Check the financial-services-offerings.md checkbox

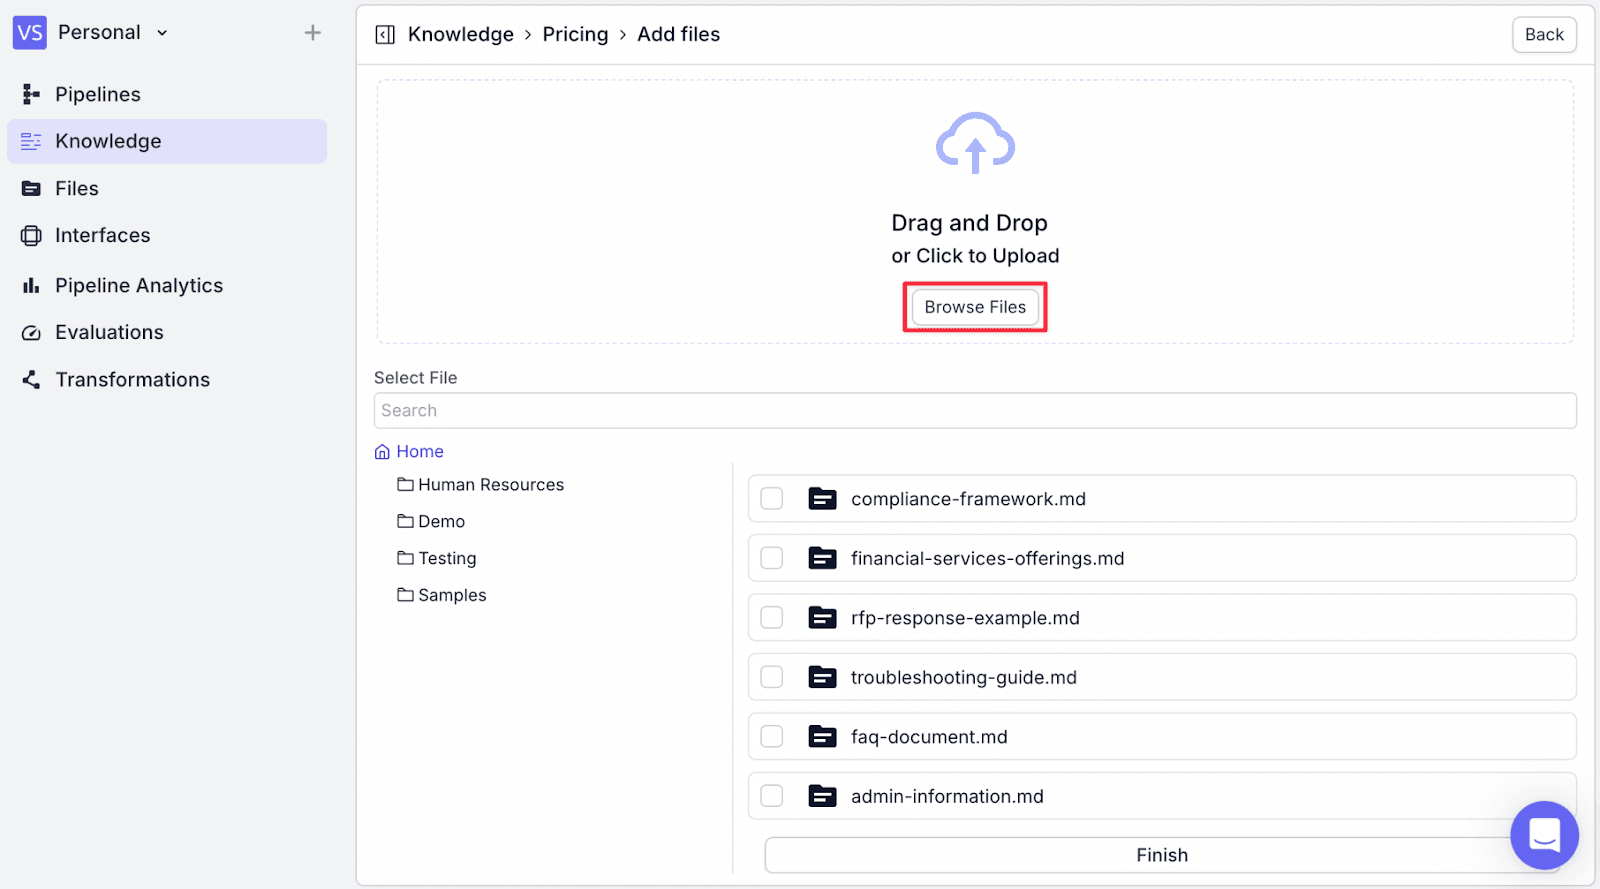[772, 558]
